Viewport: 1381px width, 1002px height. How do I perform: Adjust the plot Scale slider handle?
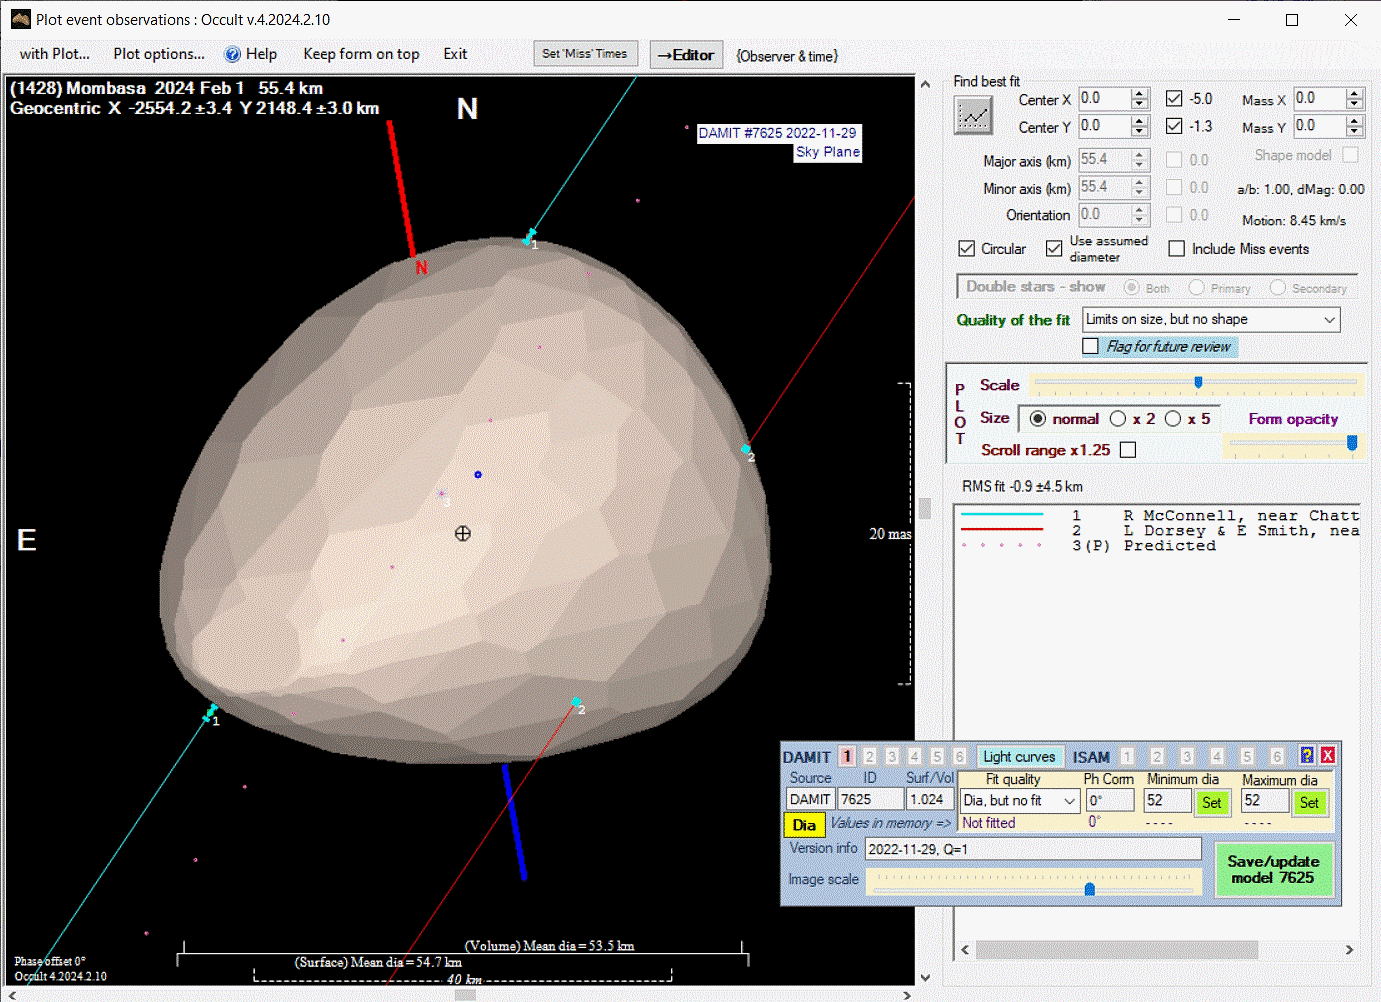click(x=1198, y=382)
